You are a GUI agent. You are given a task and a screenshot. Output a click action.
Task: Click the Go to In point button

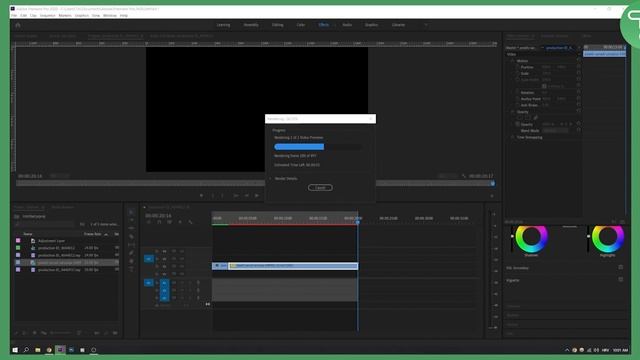236,196
